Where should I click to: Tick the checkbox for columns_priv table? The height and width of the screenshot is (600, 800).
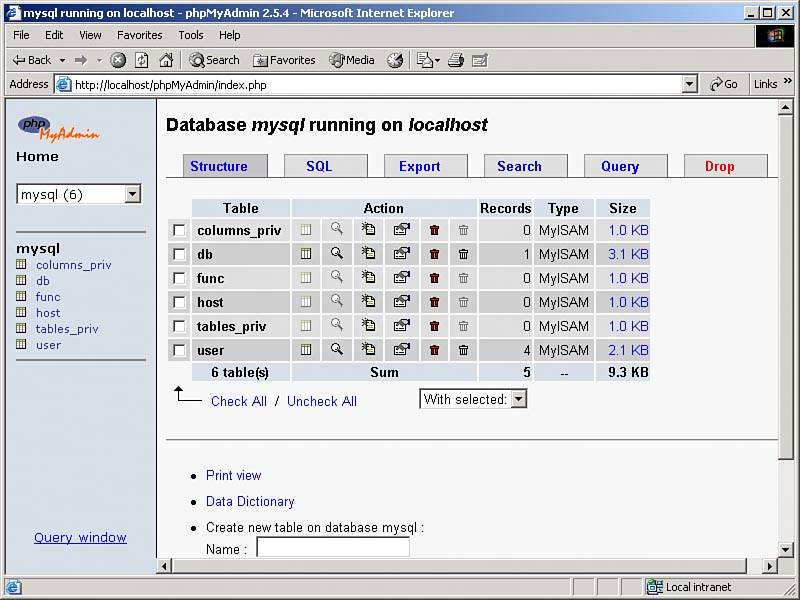[x=179, y=230]
